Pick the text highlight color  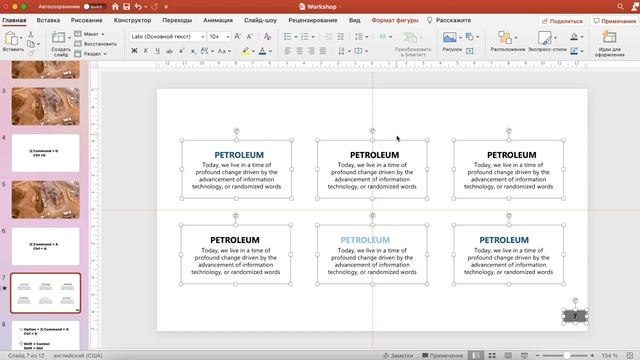pos(246,51)
